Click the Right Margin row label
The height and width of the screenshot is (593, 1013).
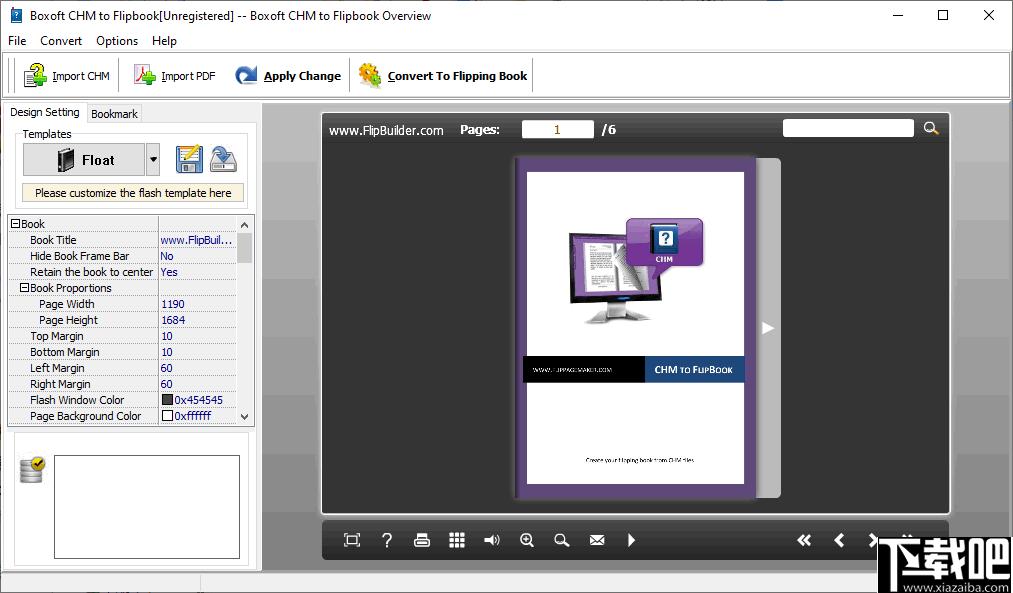[x=60, y=384]
